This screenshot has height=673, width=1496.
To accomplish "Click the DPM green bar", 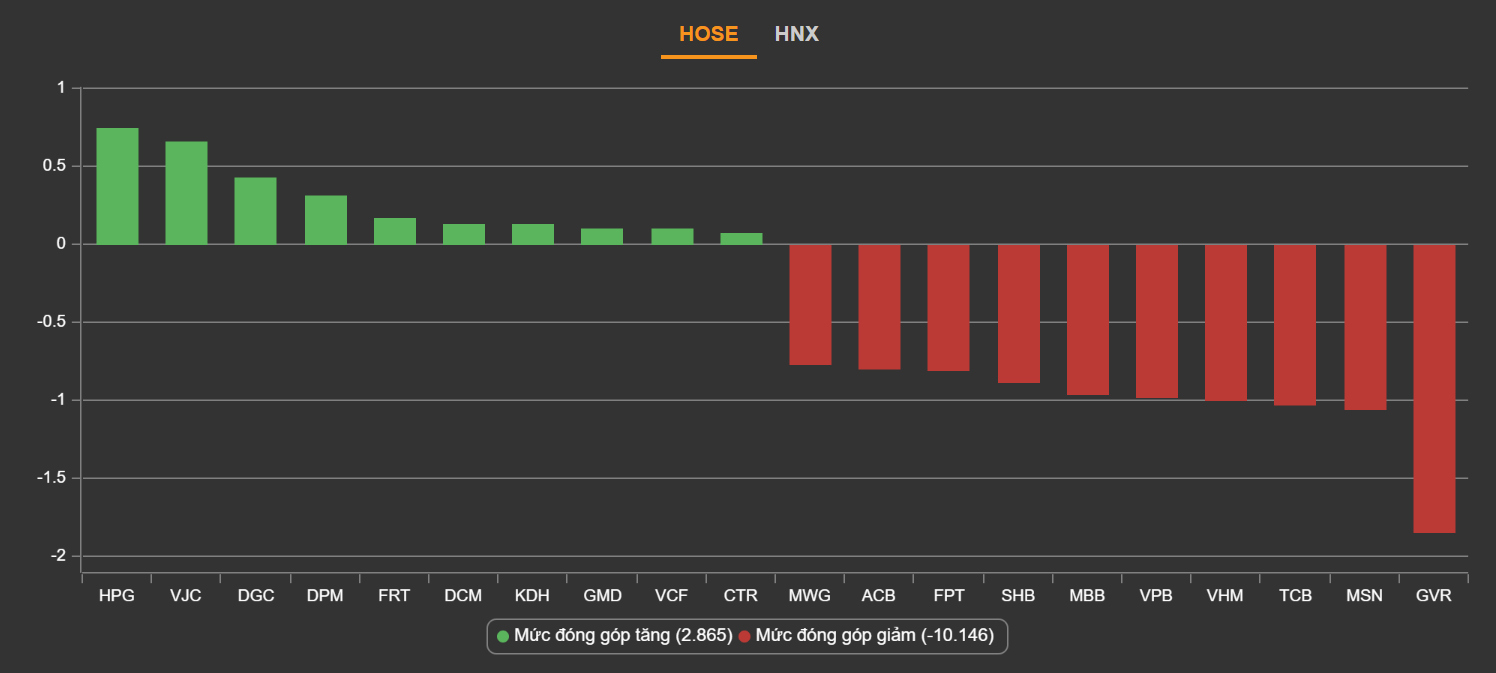I will click(x=325, y=220).
